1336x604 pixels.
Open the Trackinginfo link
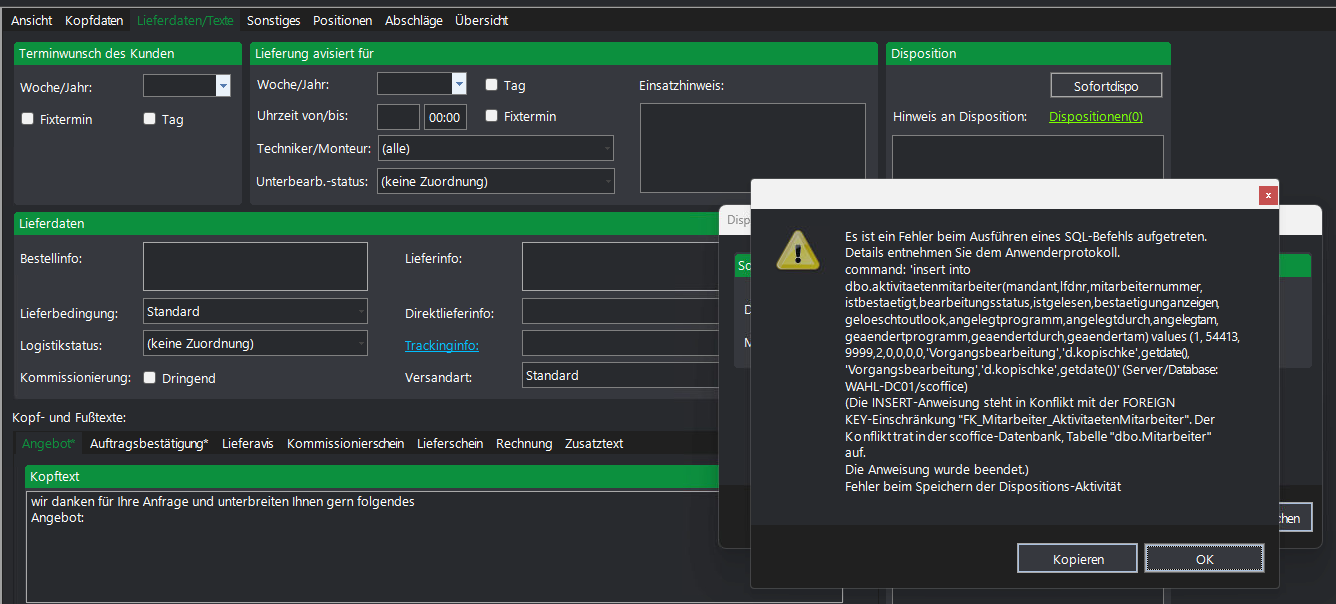pos(441,346)
